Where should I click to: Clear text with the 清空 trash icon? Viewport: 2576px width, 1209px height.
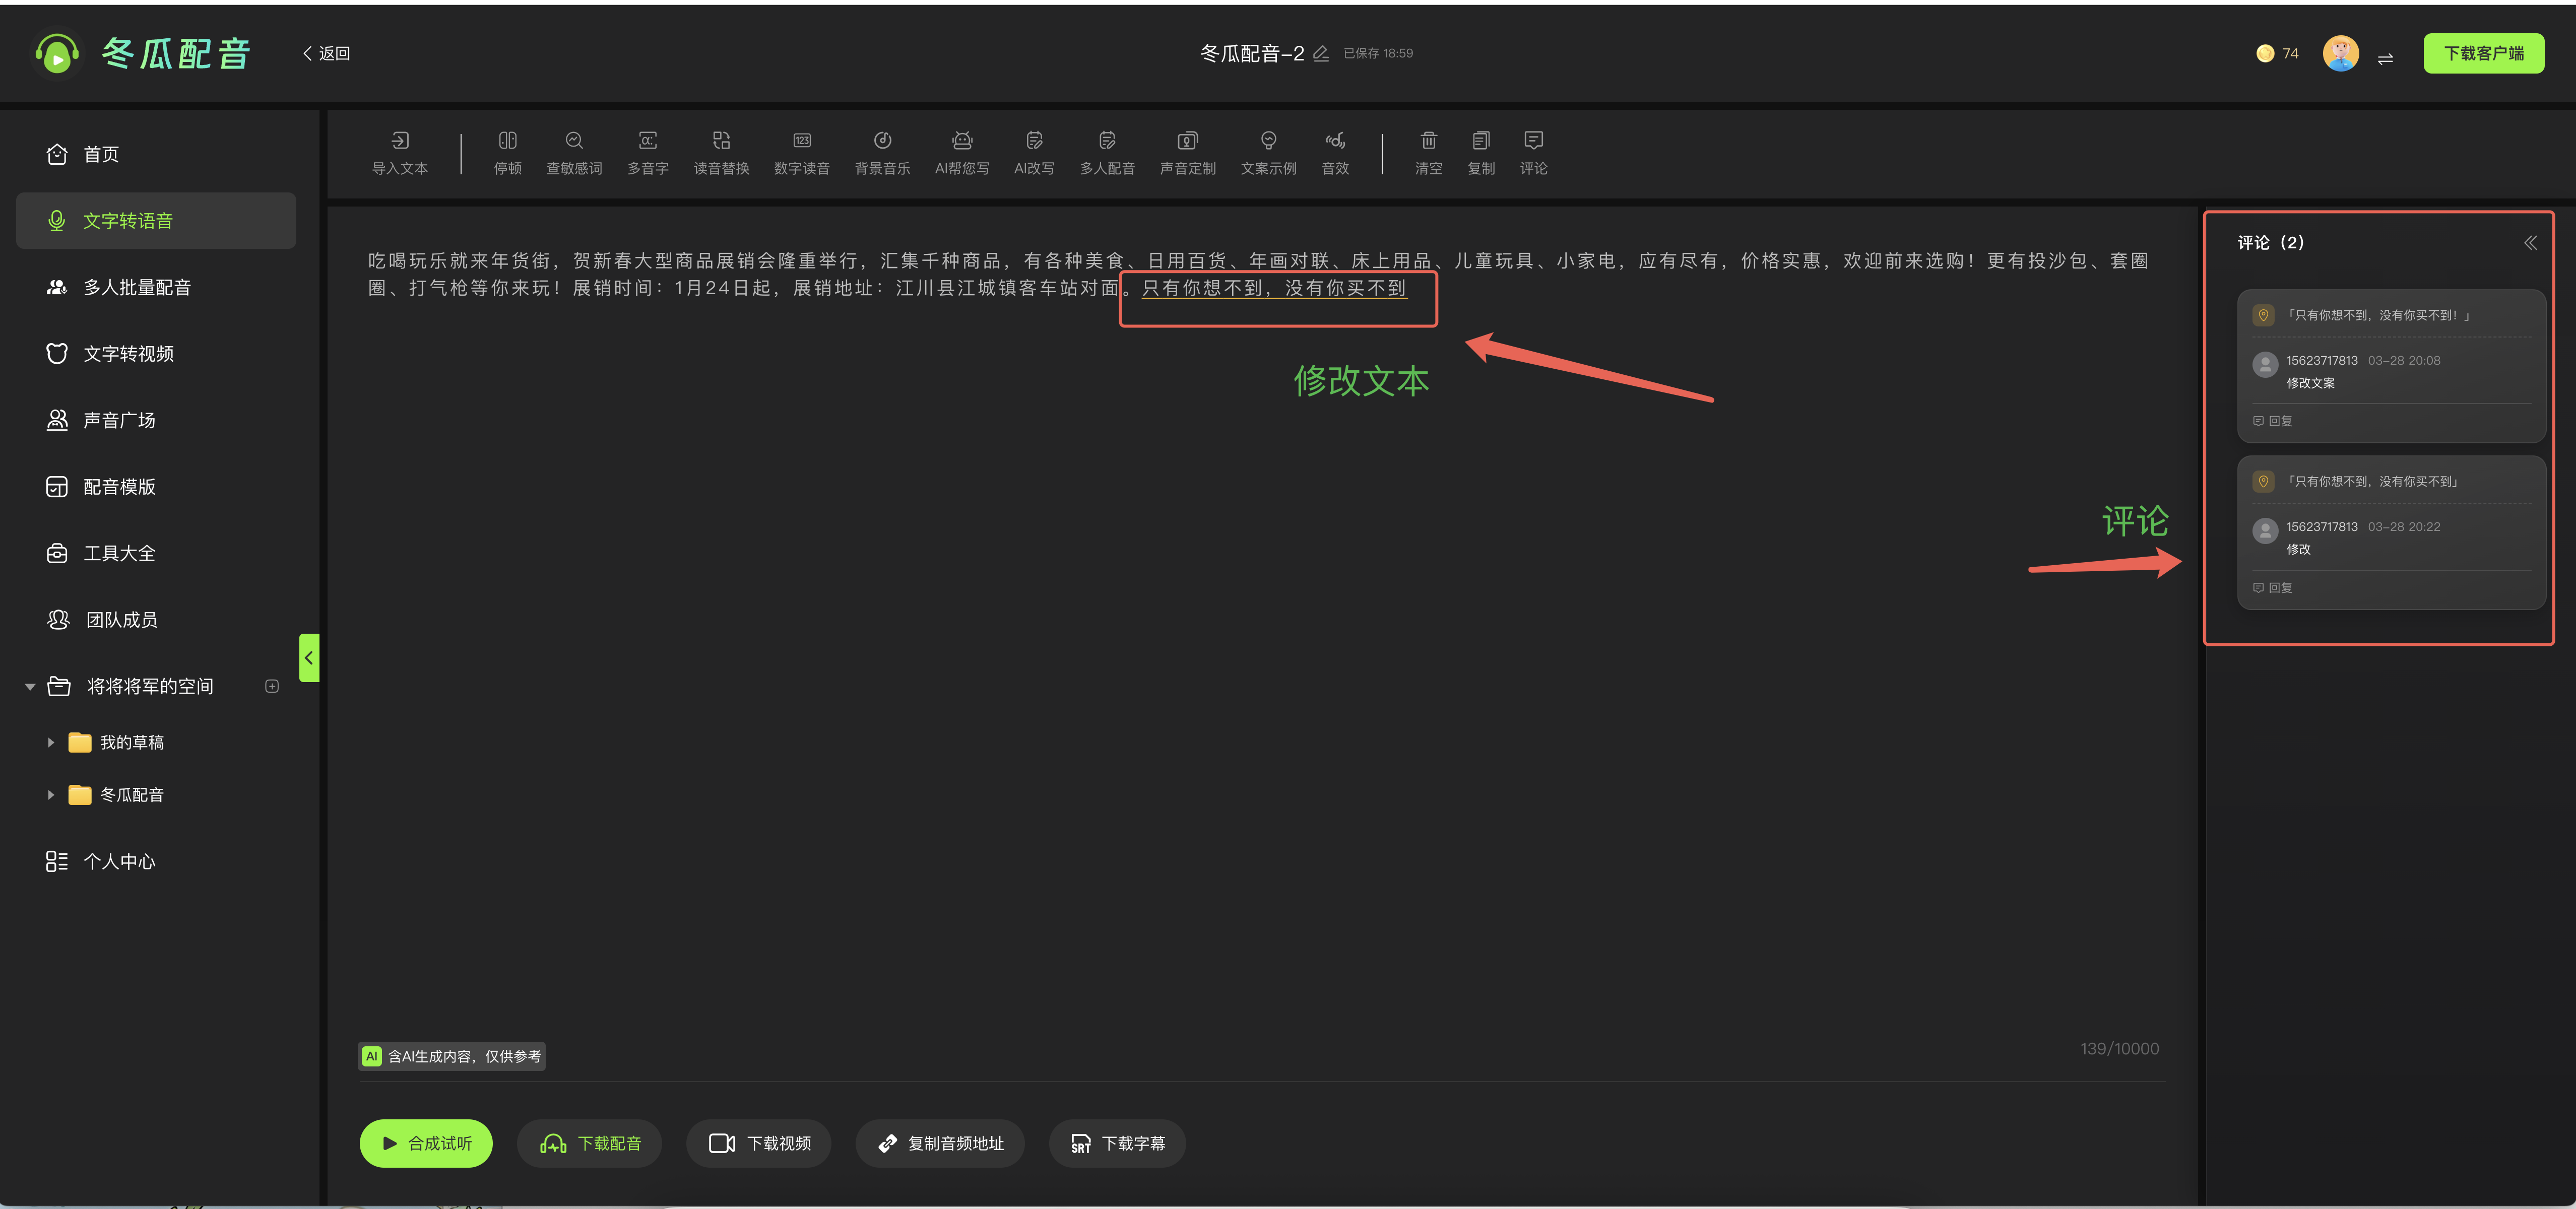coord(1428,141)
